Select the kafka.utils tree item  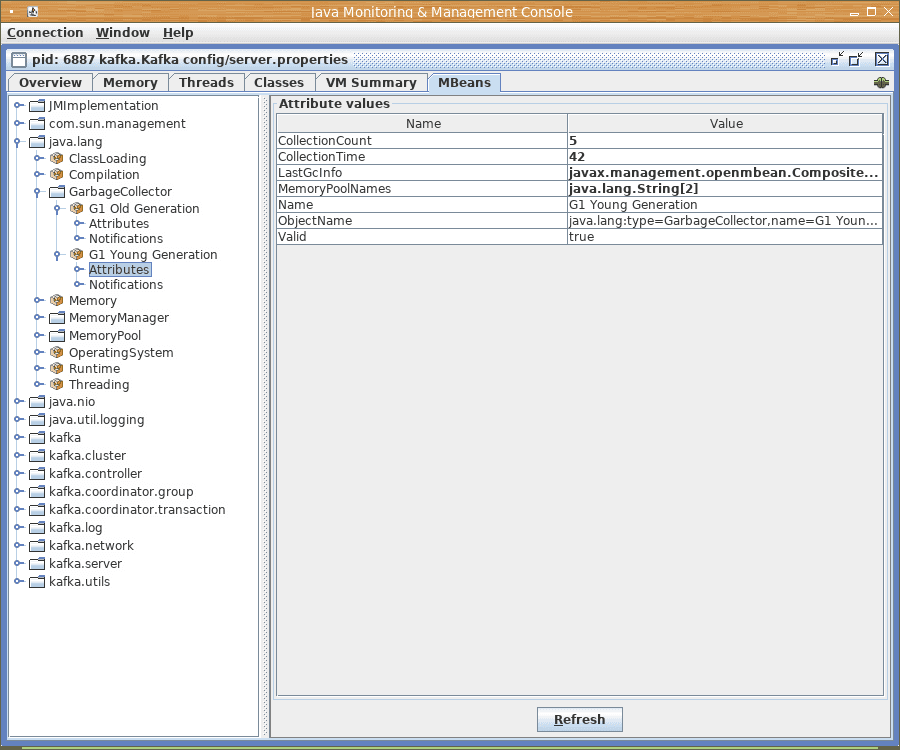(79, 581)
